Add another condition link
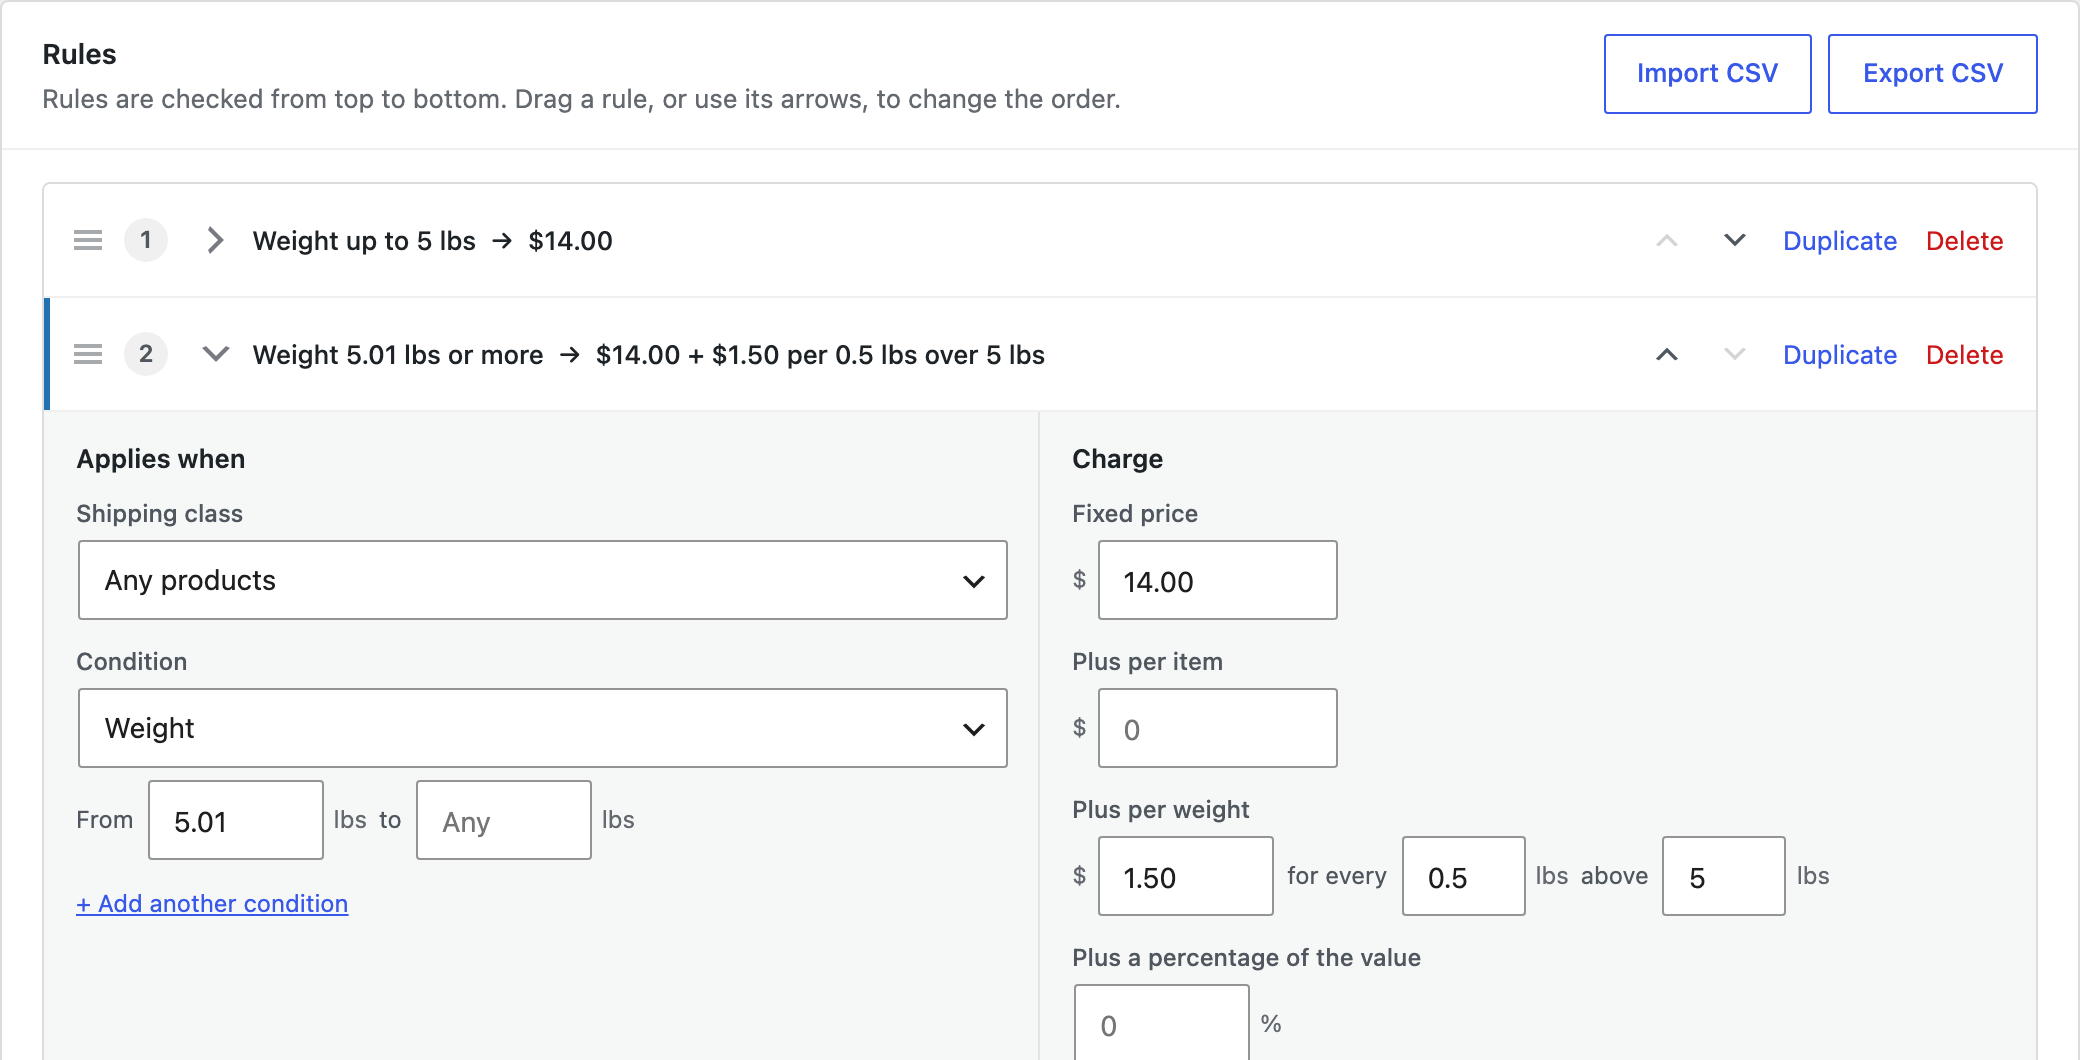 [212, 904]
